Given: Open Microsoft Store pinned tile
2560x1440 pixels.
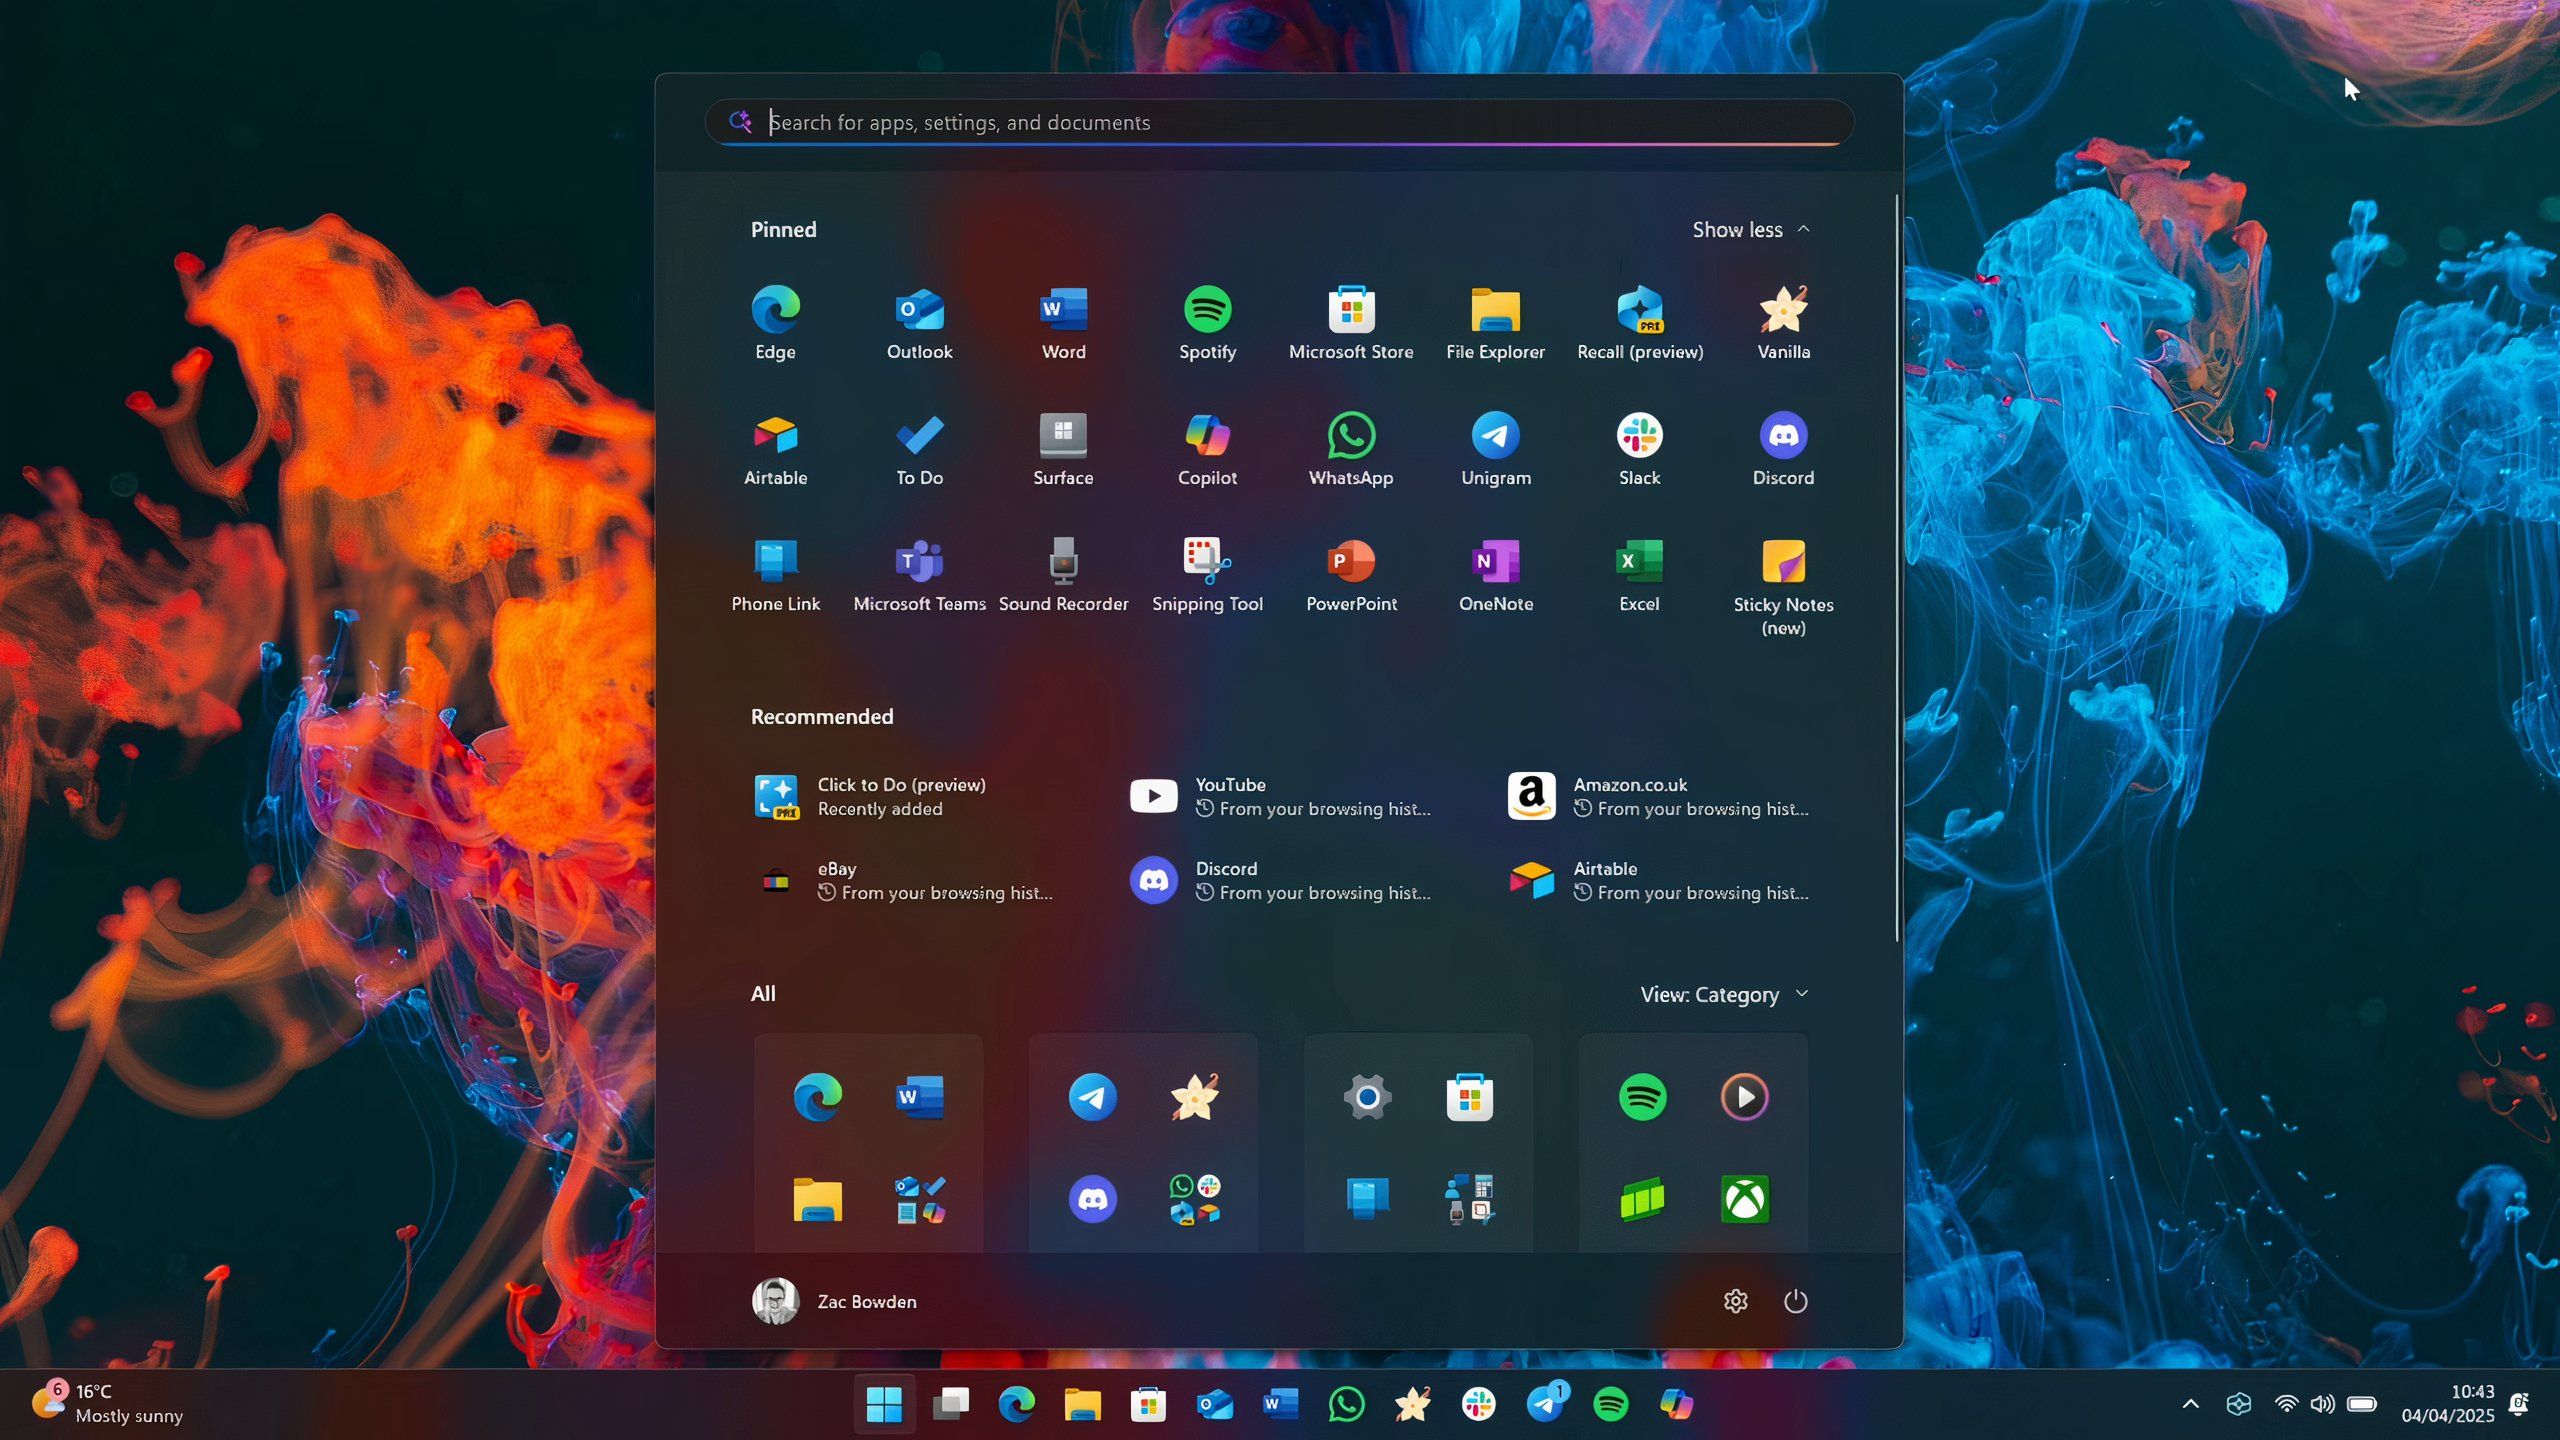Looking at the screenshot, I should 1351,322.
